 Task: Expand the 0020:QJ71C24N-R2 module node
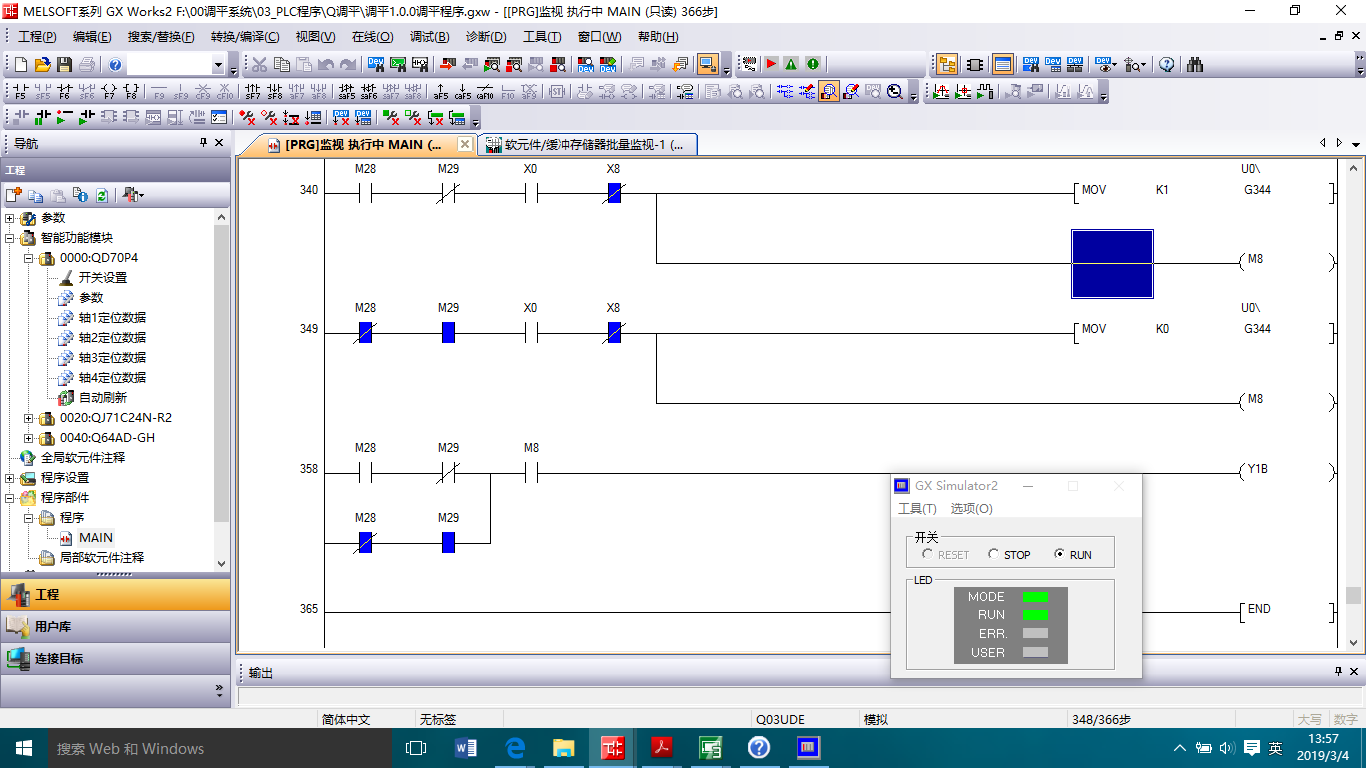click(x=29, y=418)
